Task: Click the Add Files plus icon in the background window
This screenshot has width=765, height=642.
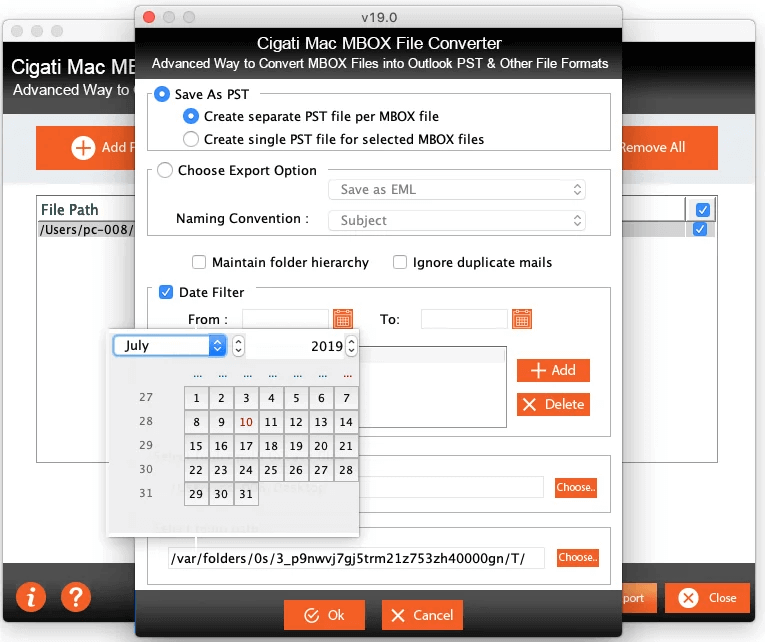Action: click(83, 147)
